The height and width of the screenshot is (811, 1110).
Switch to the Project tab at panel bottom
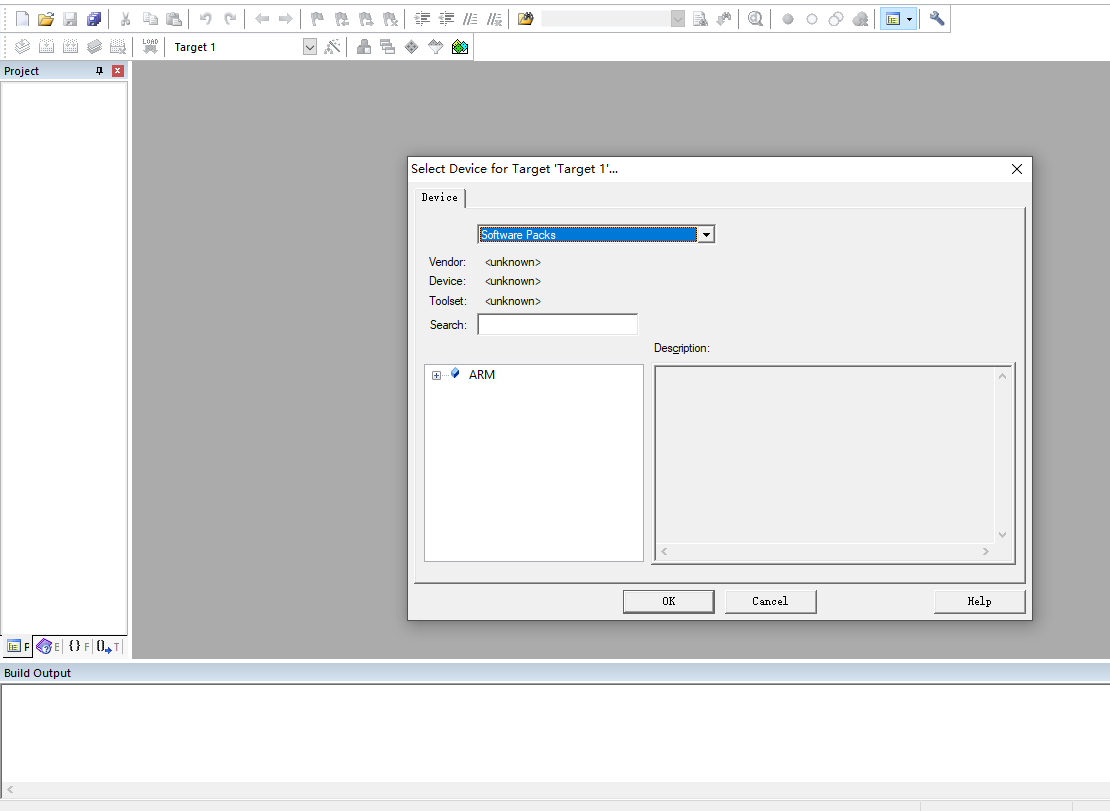(18, 646)
